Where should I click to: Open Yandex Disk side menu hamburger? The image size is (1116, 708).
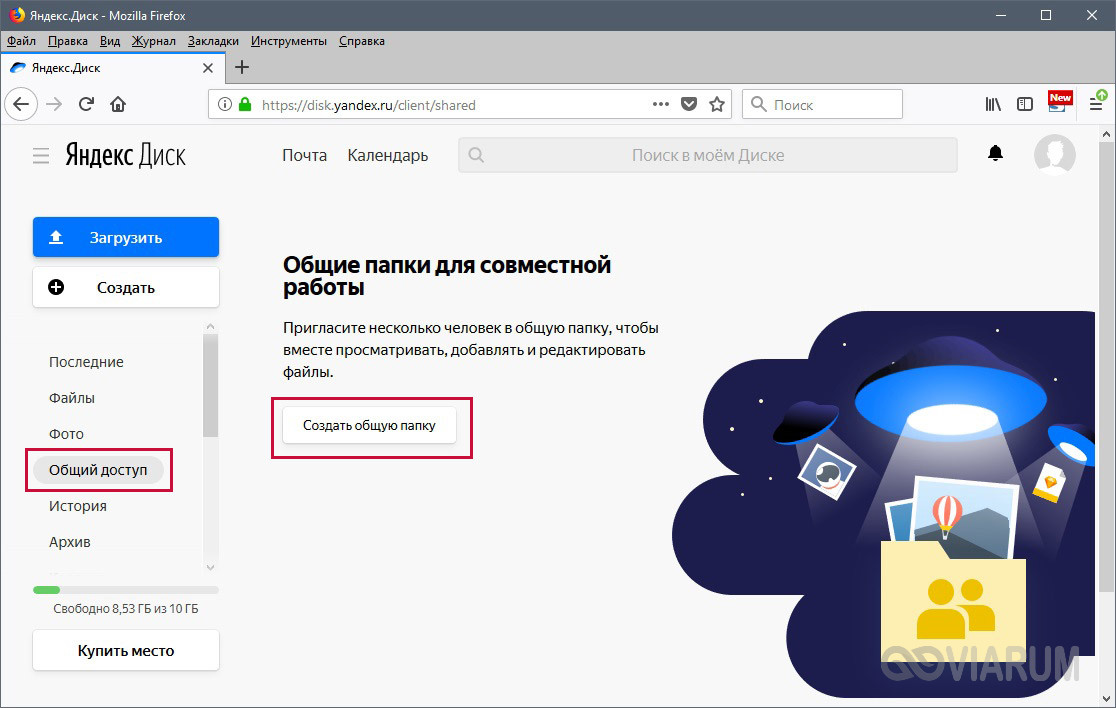click(x=41, y=155)
